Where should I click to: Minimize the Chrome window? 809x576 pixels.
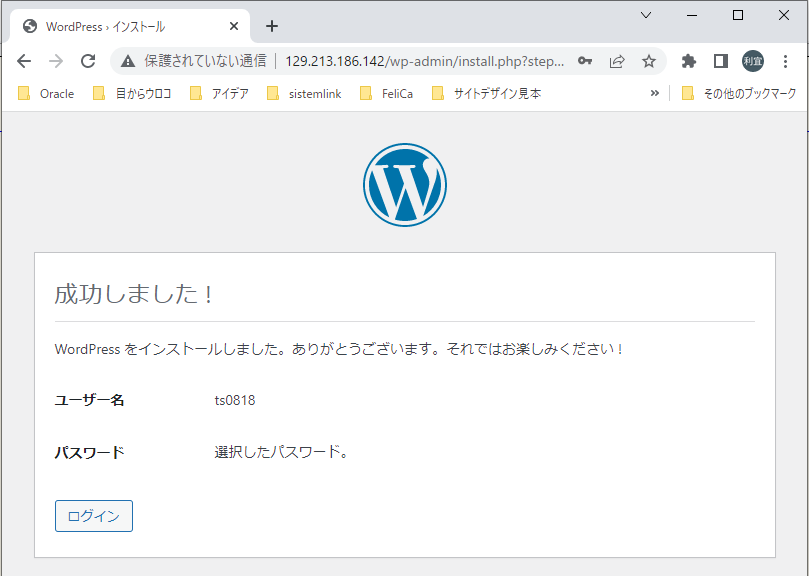coord(692,15)
